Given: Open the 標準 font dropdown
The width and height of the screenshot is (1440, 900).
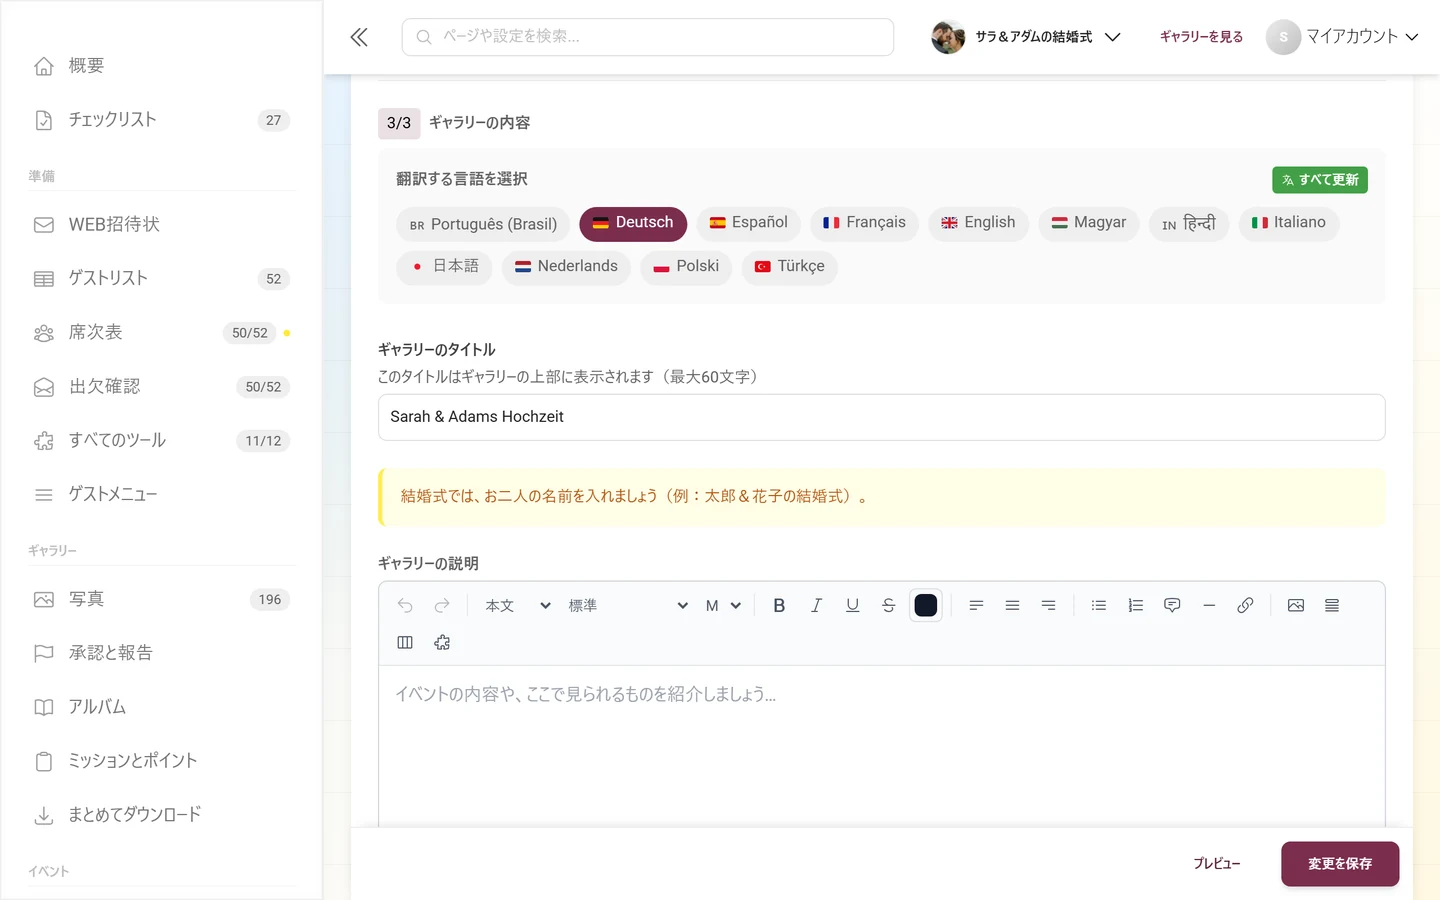Looking at the screenshot, I should [627, 606].
